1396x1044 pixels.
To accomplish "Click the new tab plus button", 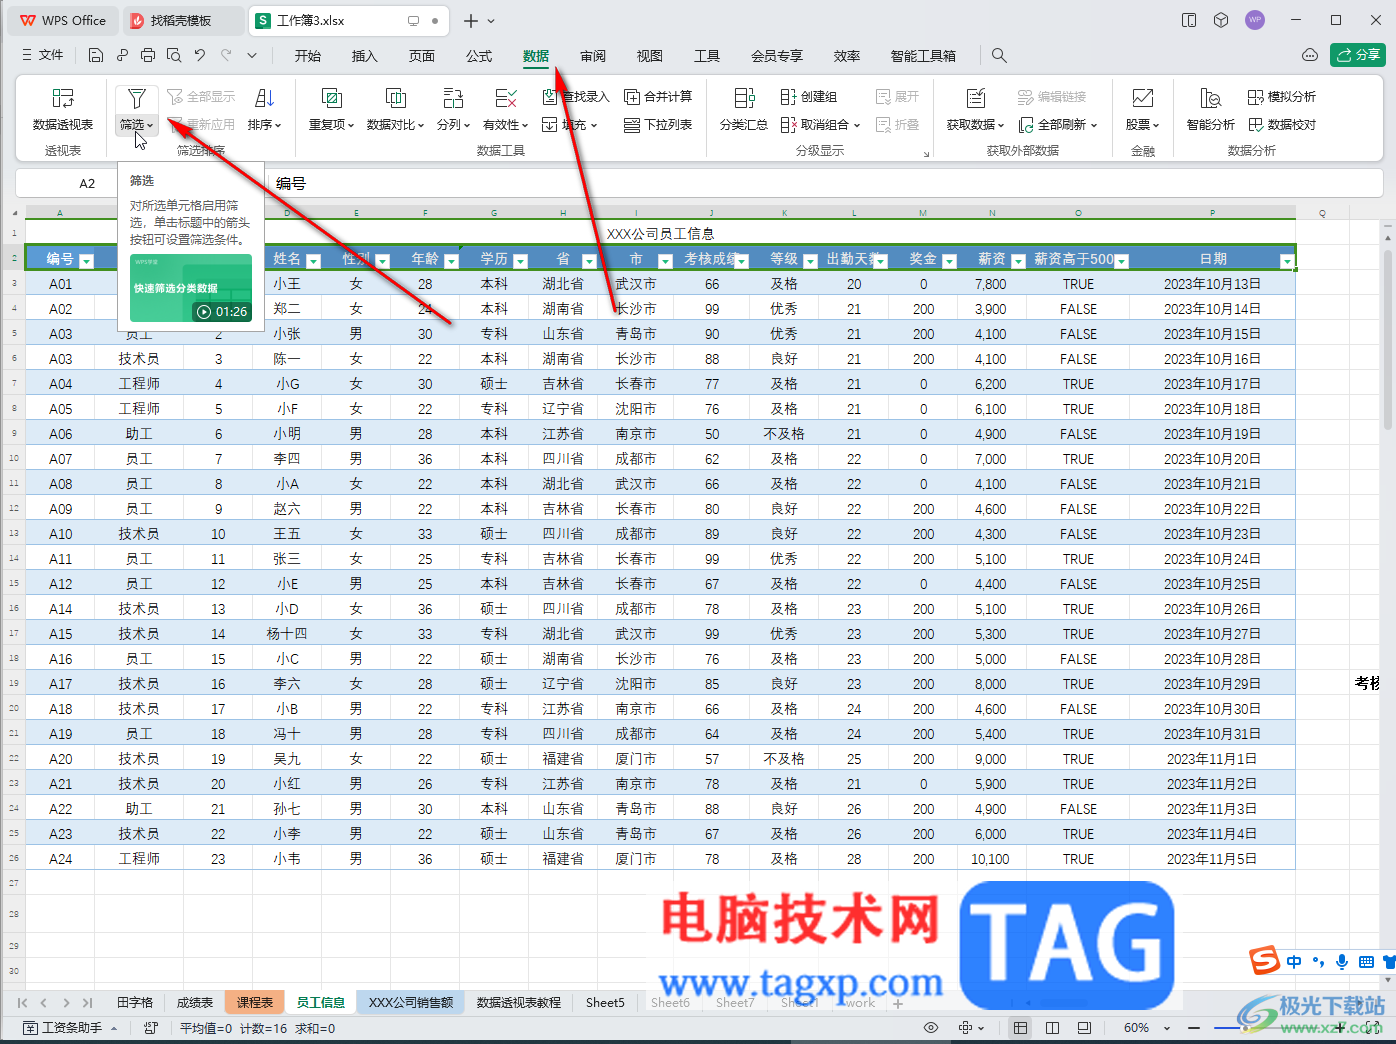I will pyautogui.click(x=471, y=20).
